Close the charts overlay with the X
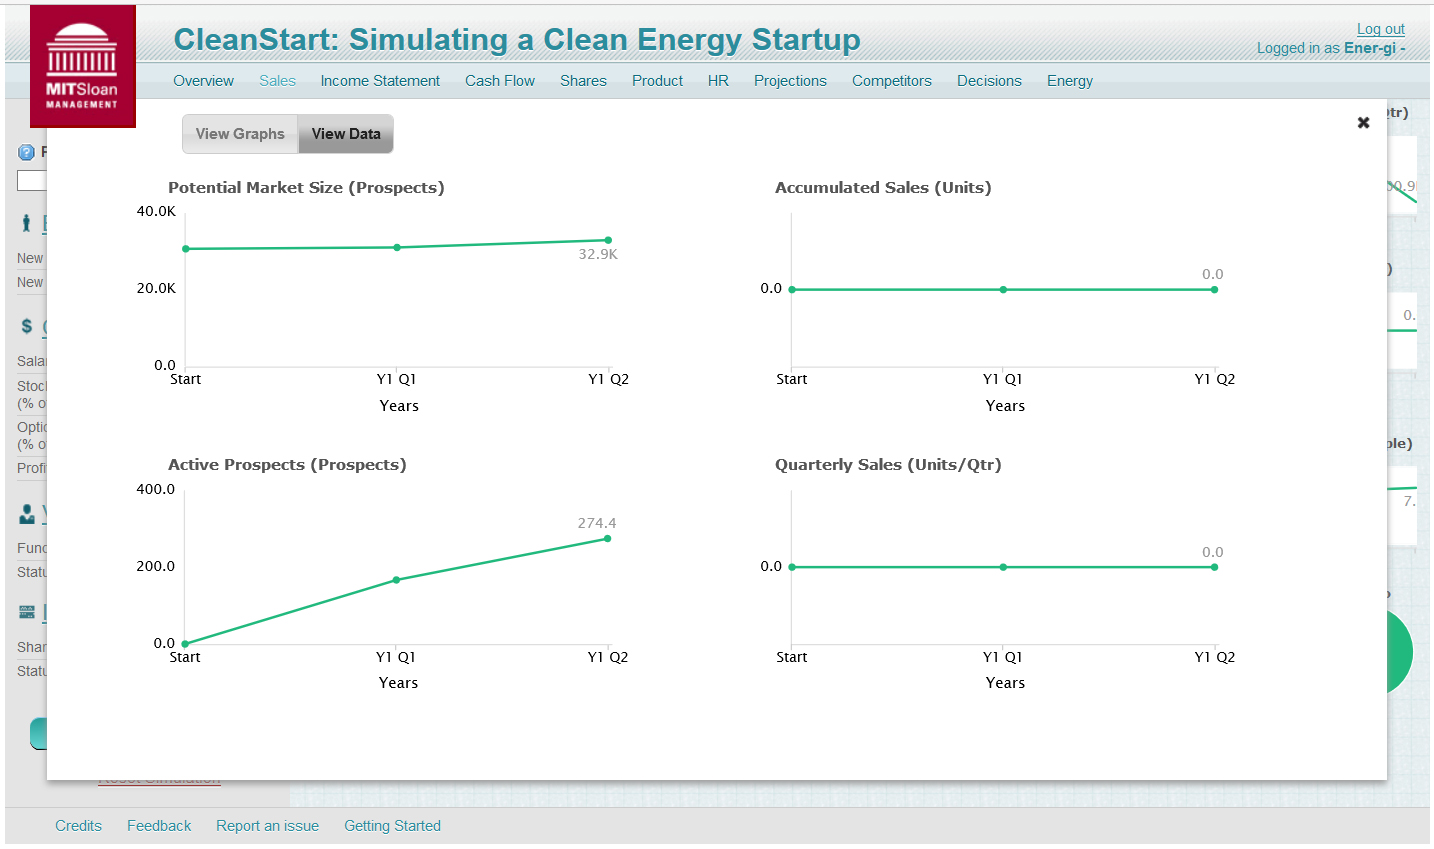This screenshot has height=849, width=1434. click(1363, 122)
